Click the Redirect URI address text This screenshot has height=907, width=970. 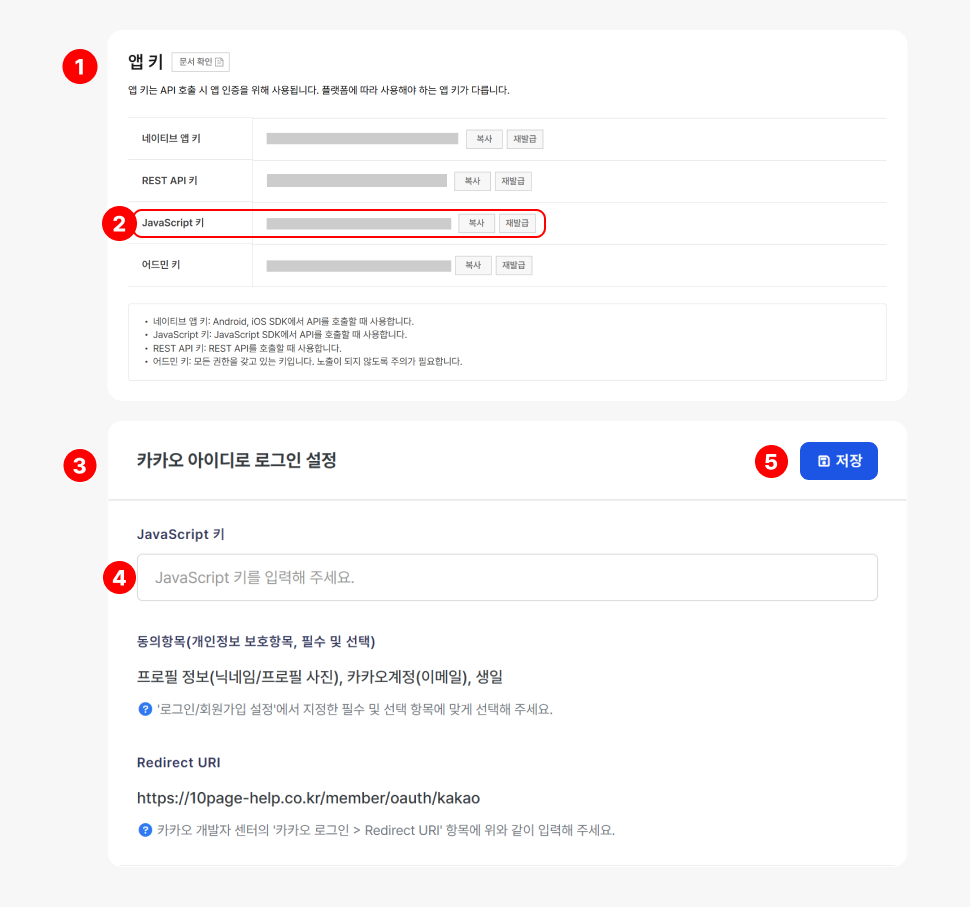coord(308,798)
